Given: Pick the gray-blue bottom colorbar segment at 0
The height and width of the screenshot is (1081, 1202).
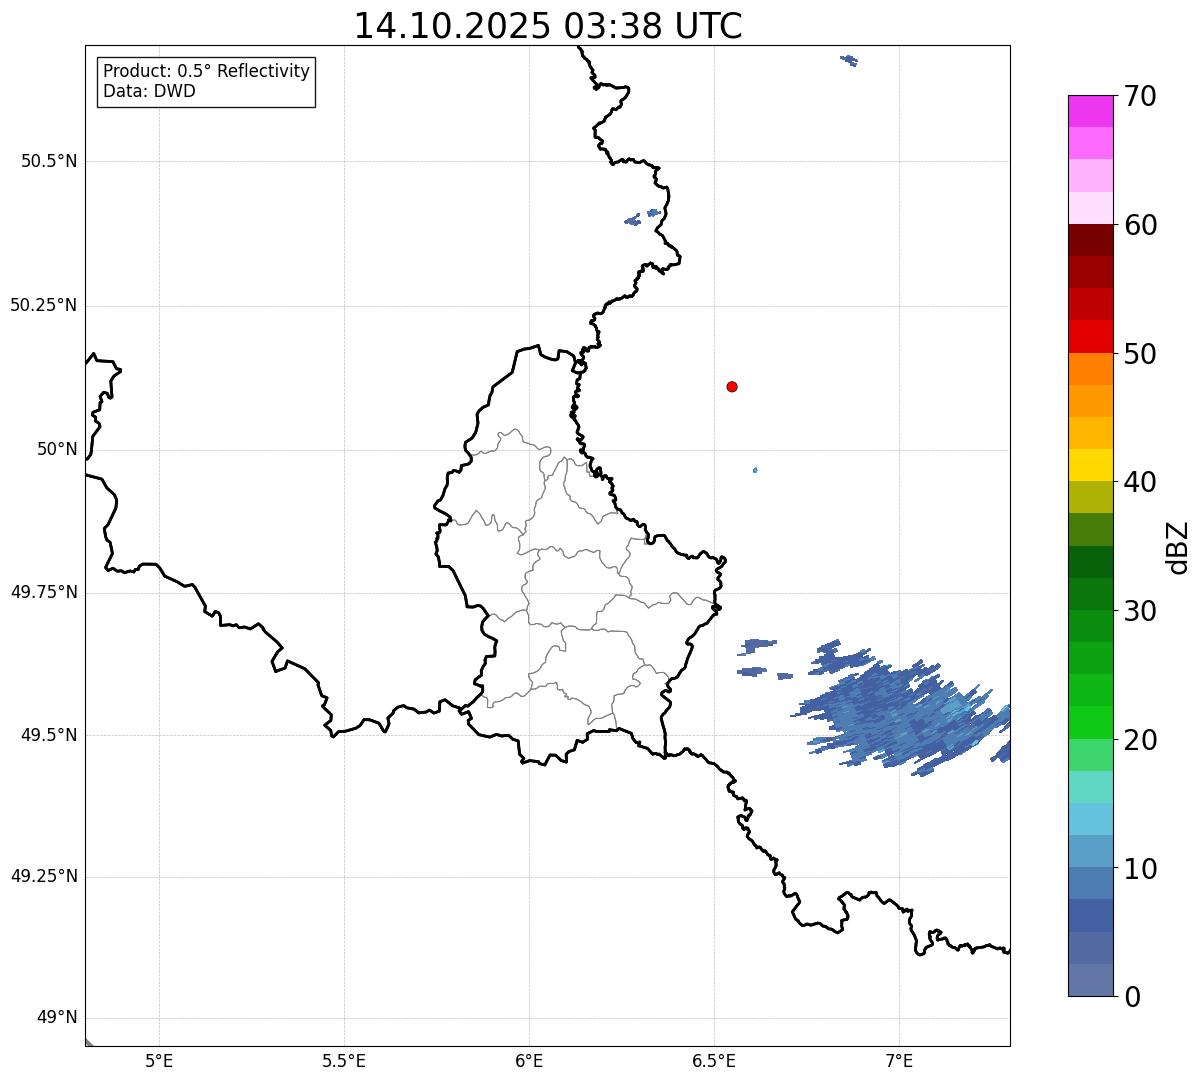Looking at the screenshot, I should 1090,980.
